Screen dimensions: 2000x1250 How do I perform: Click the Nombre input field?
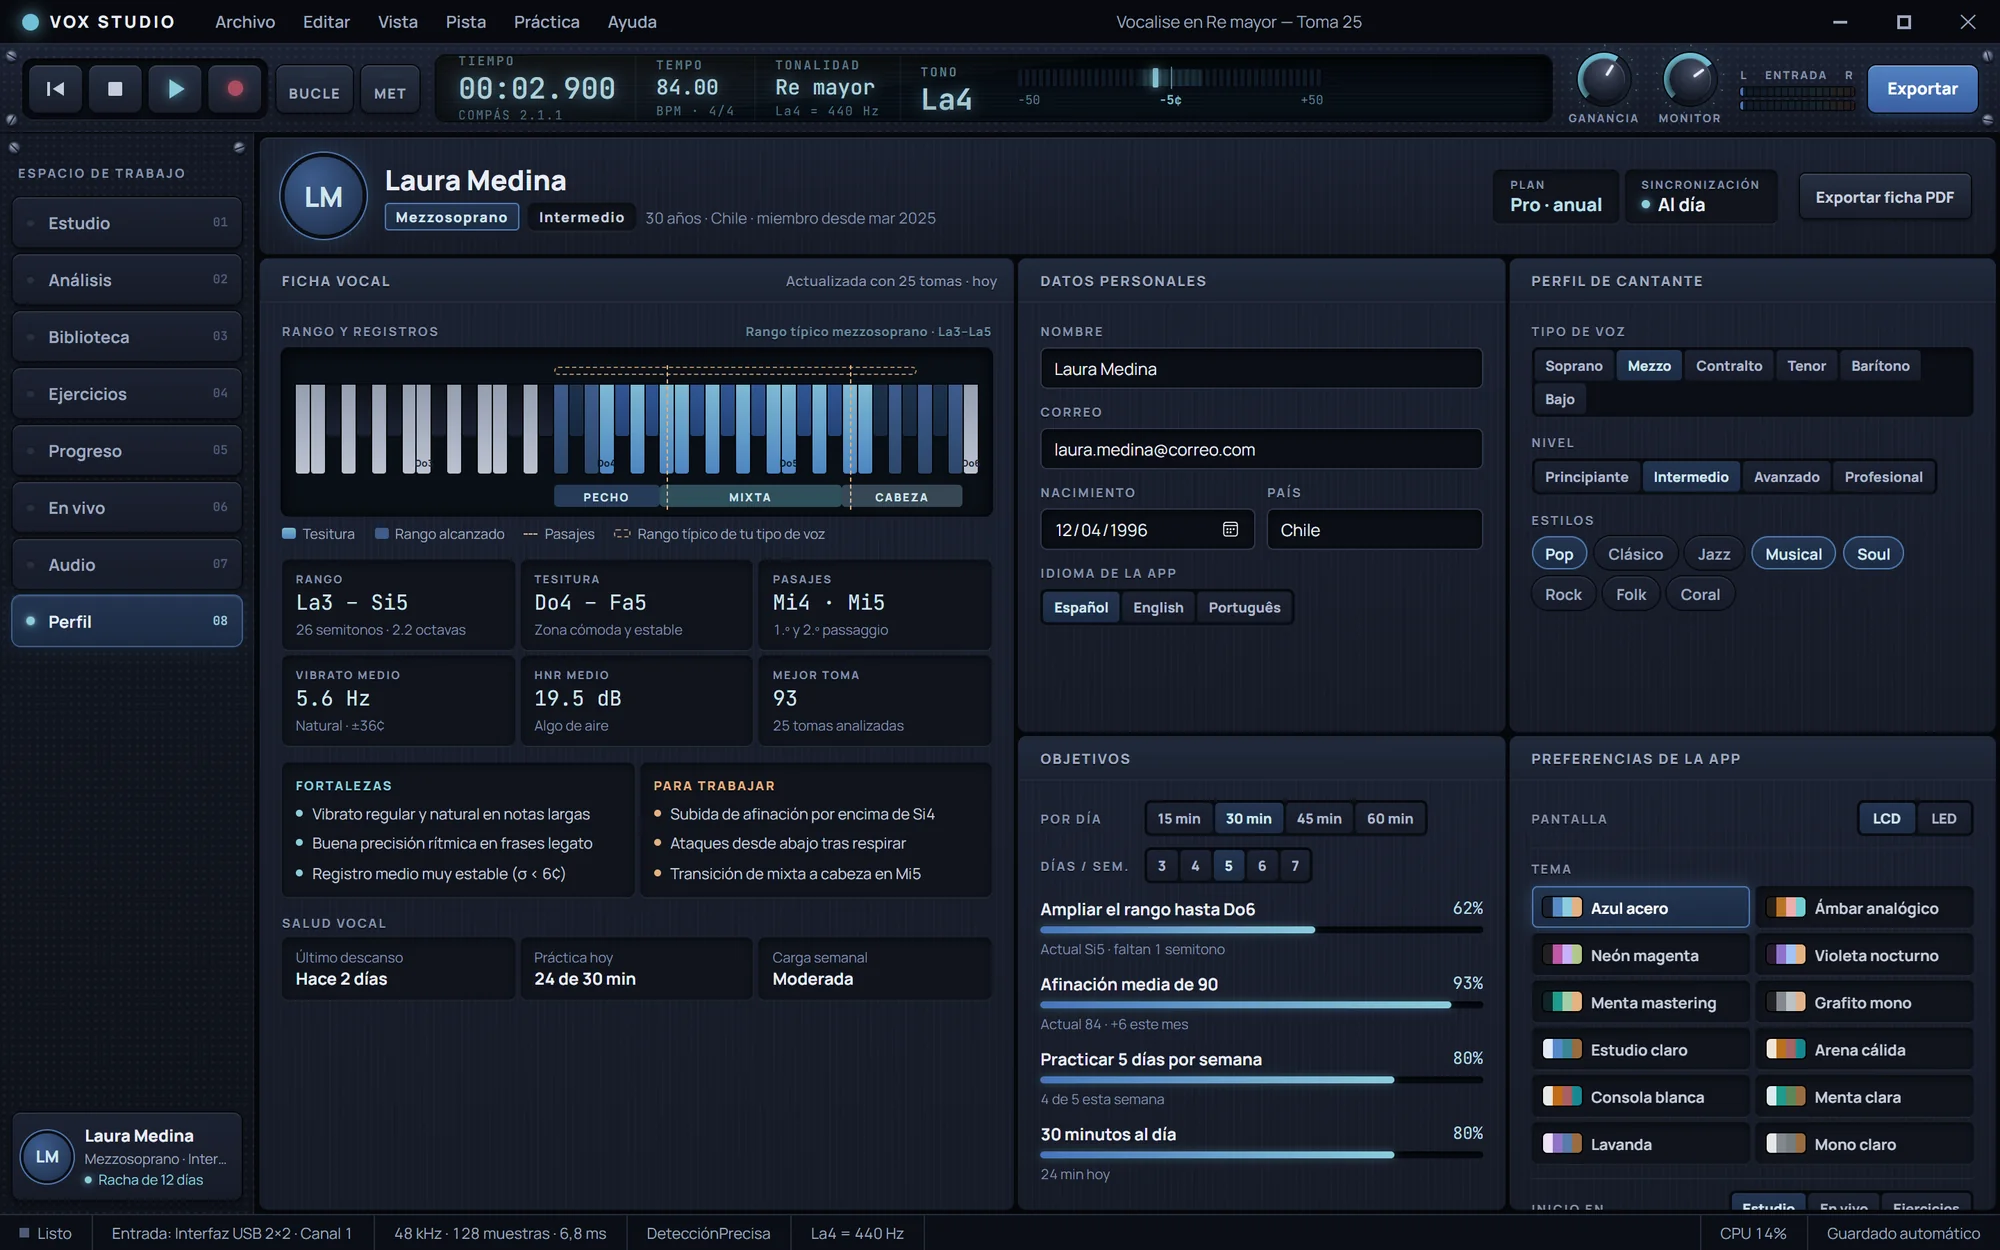pyautogui.click(x=1261, y=369)
